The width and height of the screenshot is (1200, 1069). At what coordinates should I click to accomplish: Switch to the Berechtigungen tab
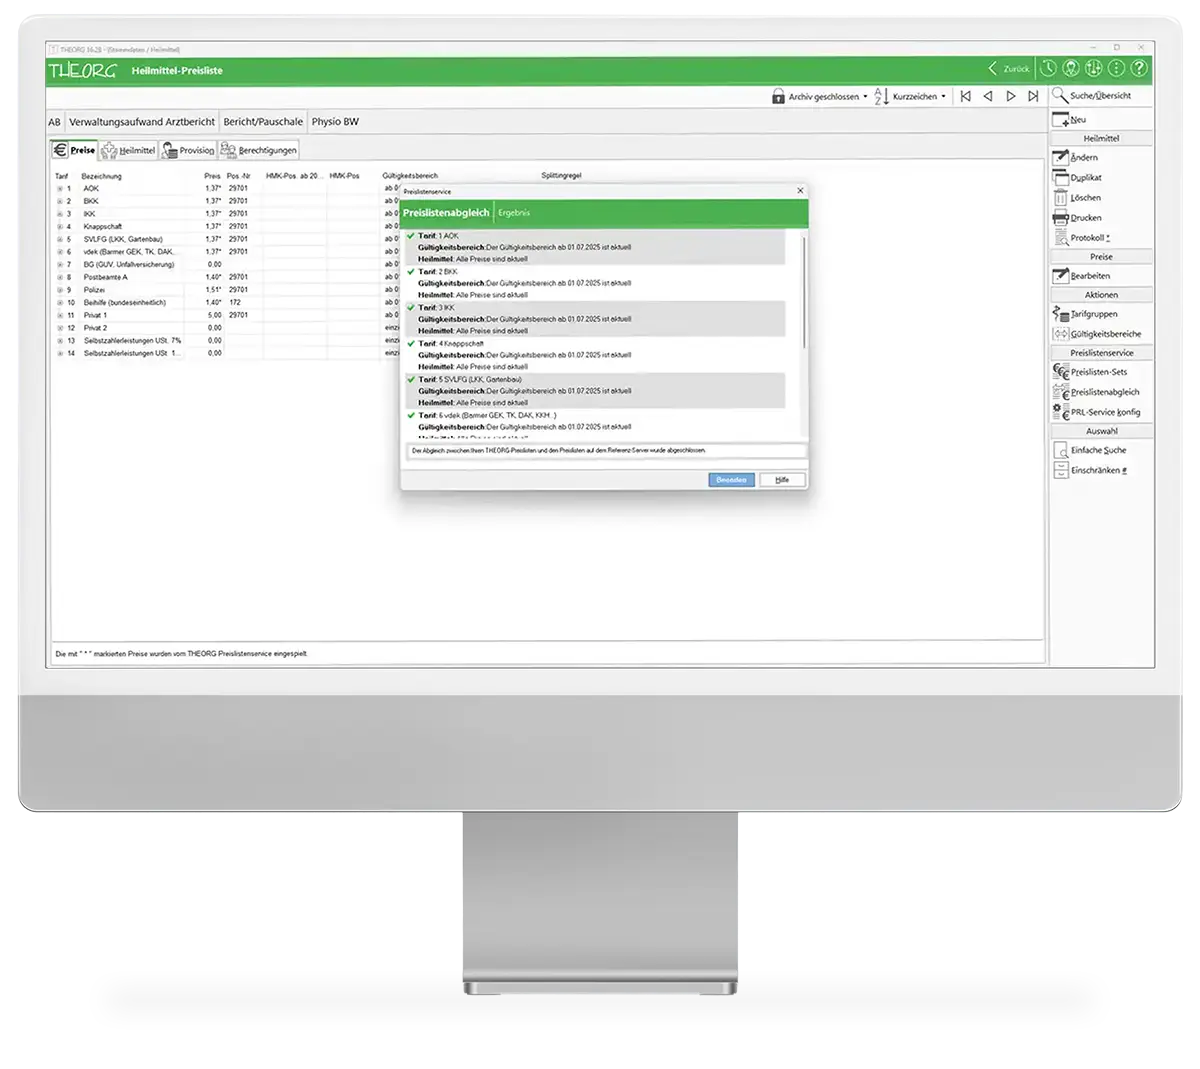pyautogui.click(x=258, y=150)
